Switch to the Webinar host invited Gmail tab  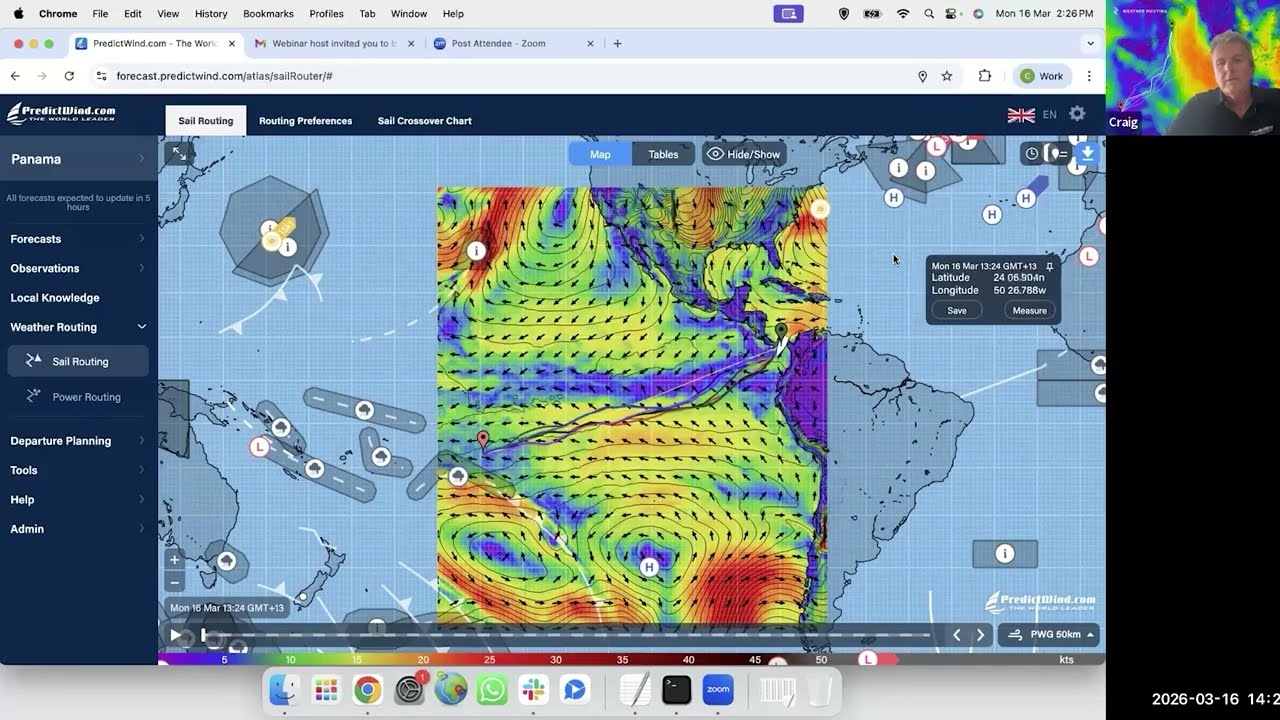pyautogui.click(x=334, y=43)
